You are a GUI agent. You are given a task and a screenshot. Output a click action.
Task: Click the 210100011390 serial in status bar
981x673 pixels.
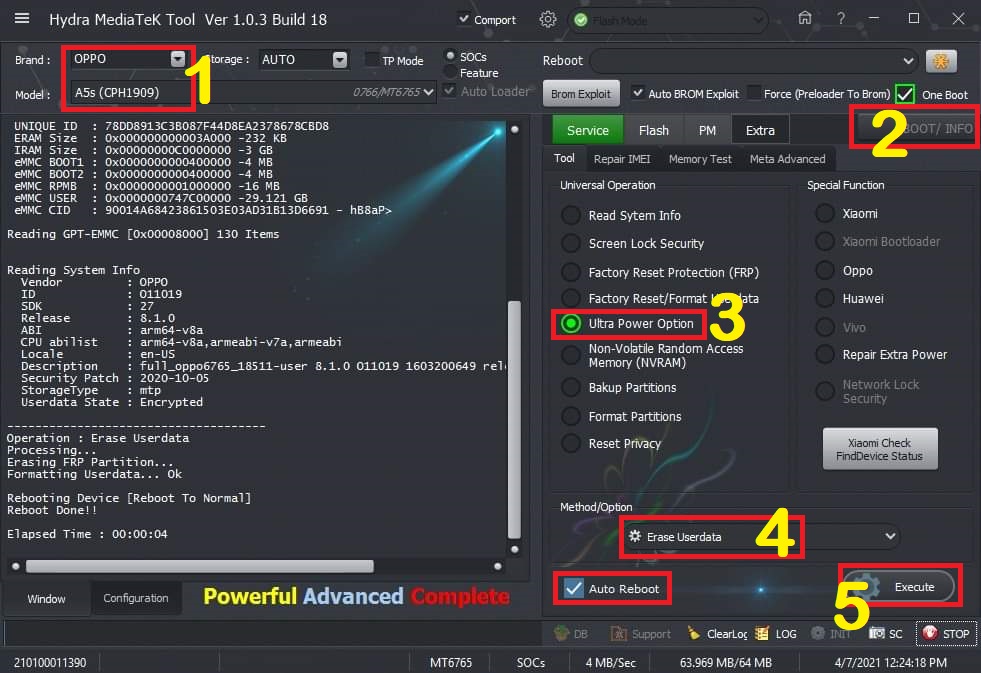(50, 662)
